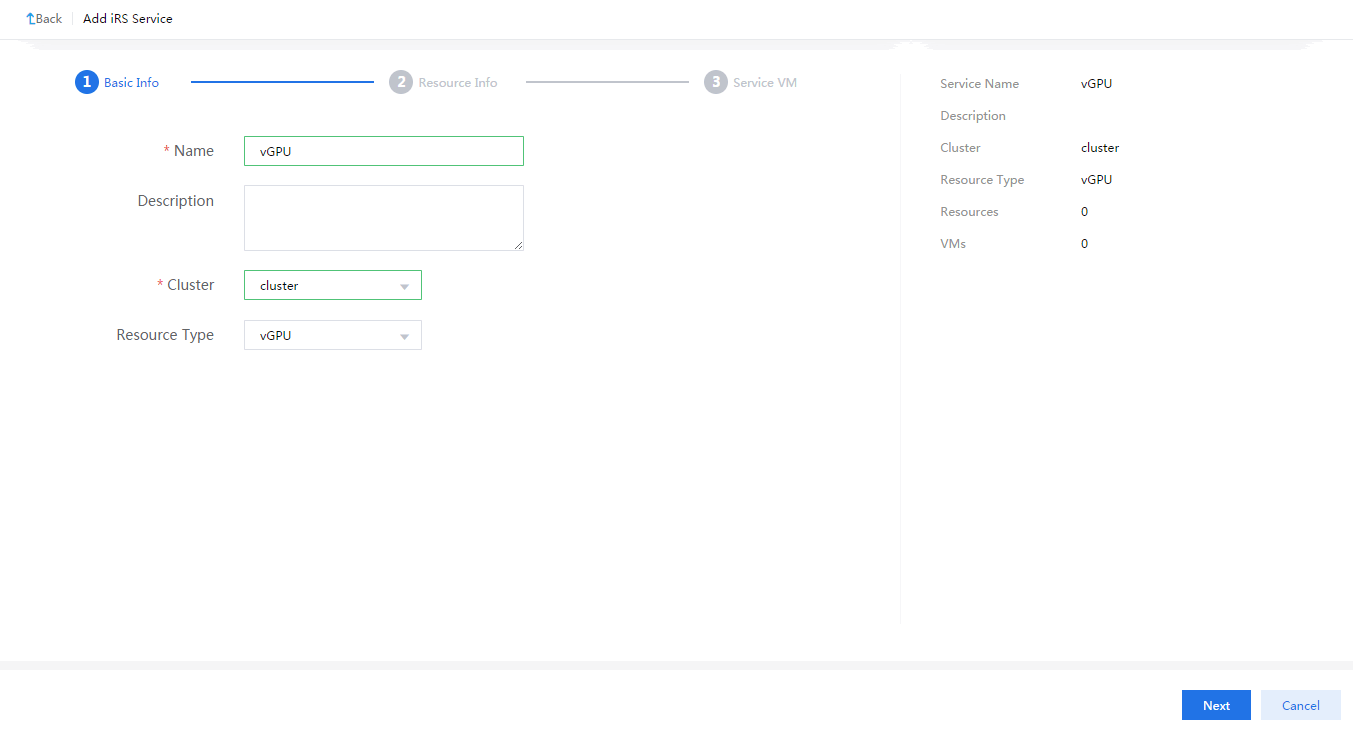Click the summary Description label
This screenshot has height=734, width=1353.
click(973, 116)
